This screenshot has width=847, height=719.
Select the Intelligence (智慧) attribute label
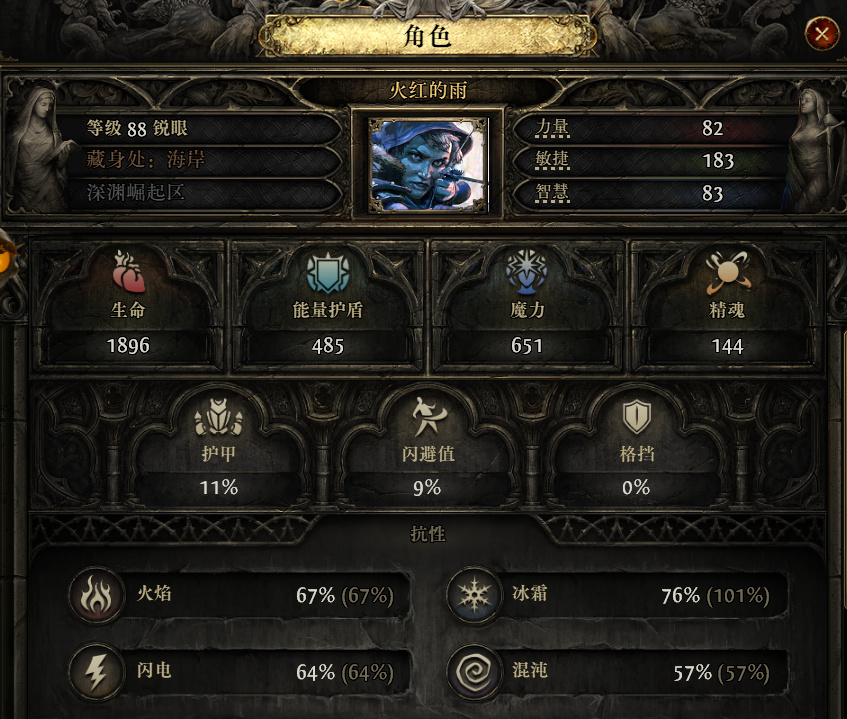552,192
